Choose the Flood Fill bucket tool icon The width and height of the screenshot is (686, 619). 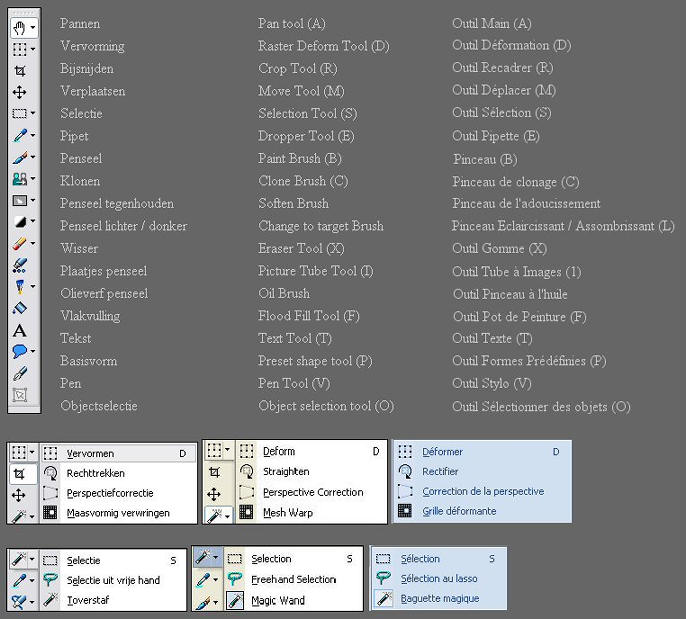click(19, 308)
